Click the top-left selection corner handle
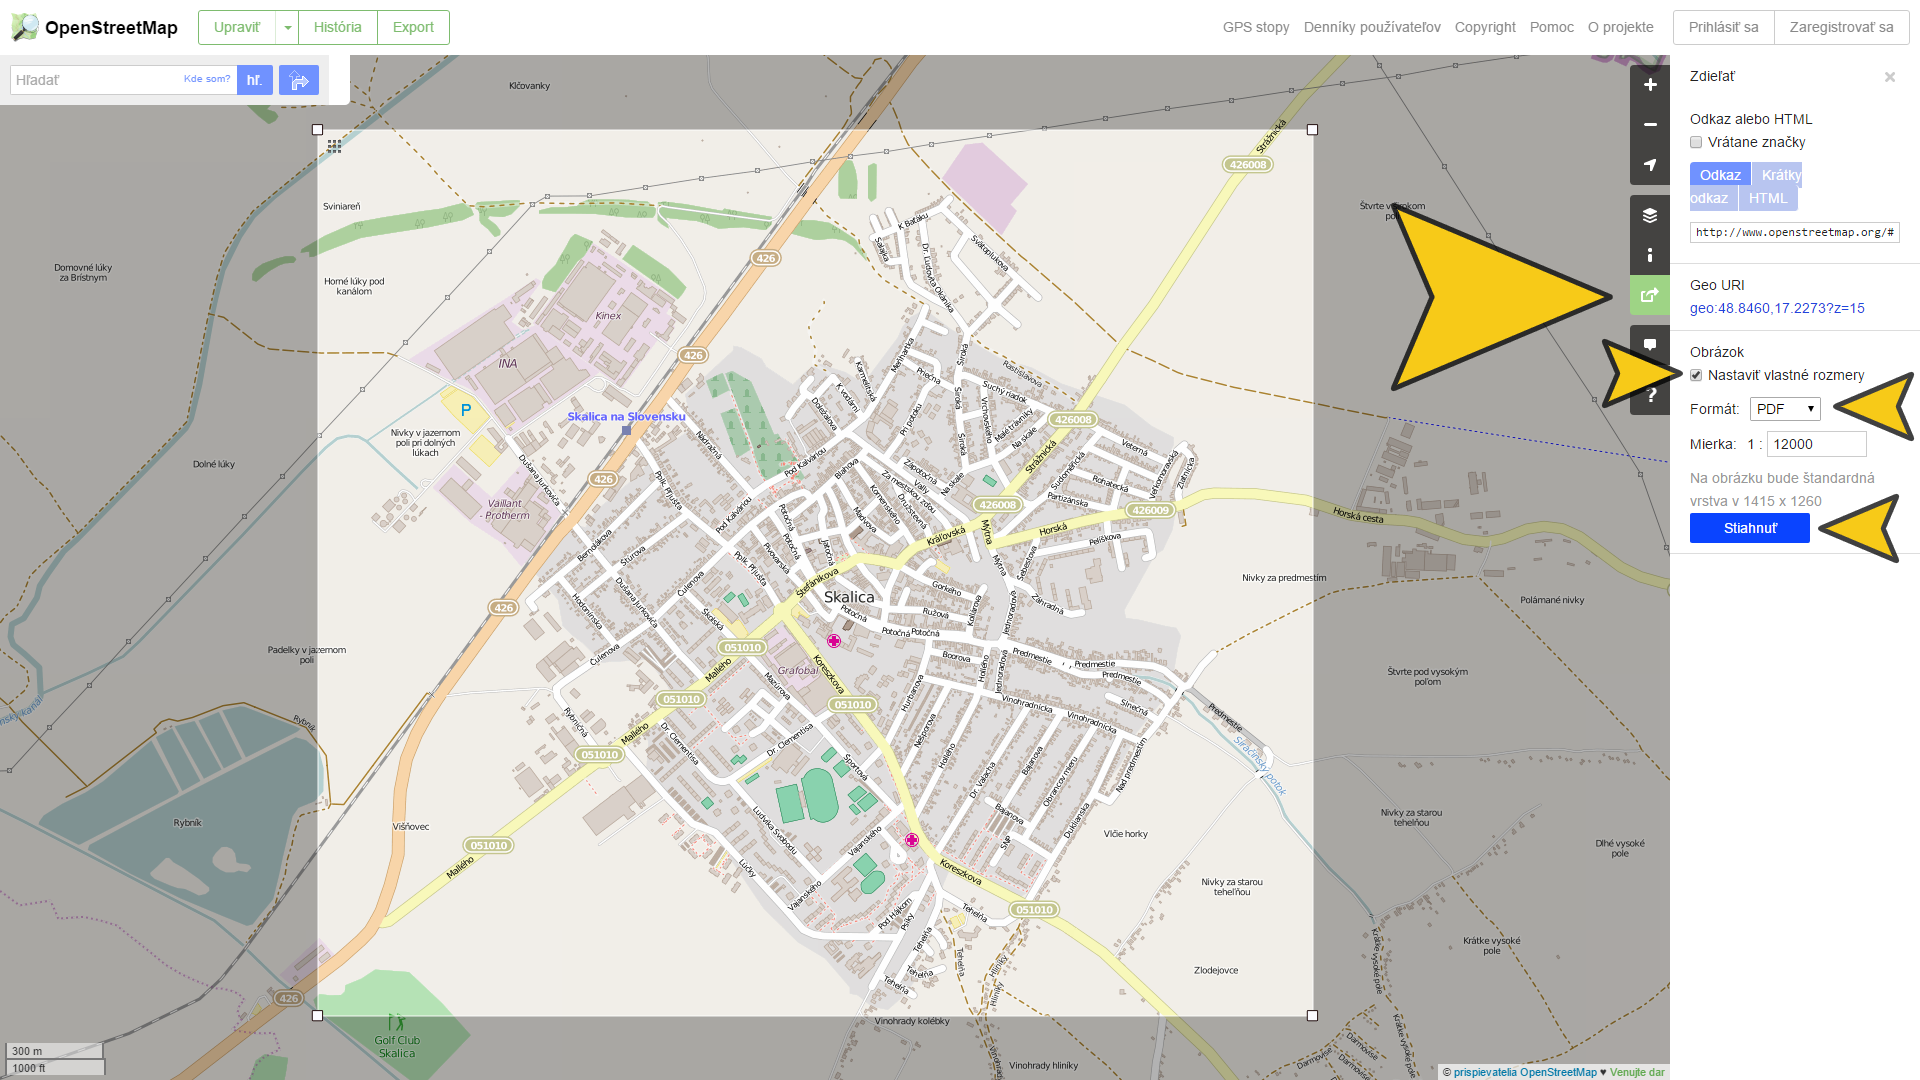 [x=318, y=130]
